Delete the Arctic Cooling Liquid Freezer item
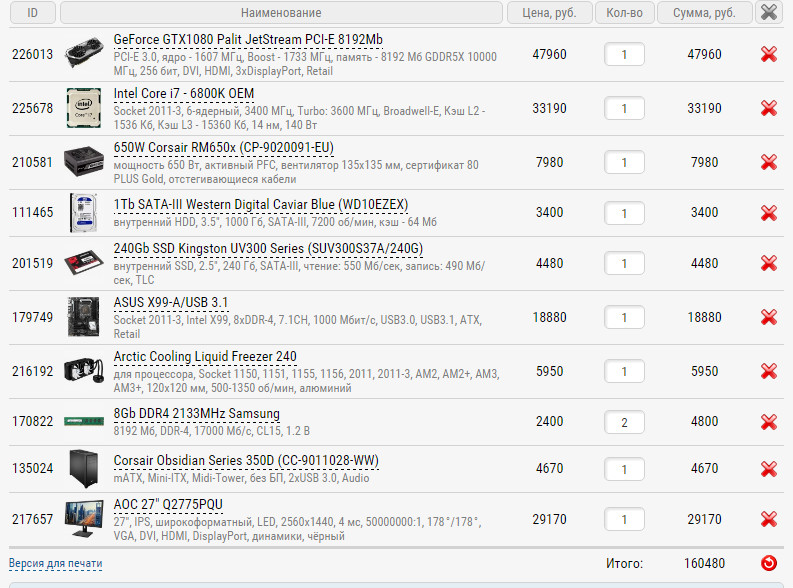Screen dimensions: 793x588 769,372
